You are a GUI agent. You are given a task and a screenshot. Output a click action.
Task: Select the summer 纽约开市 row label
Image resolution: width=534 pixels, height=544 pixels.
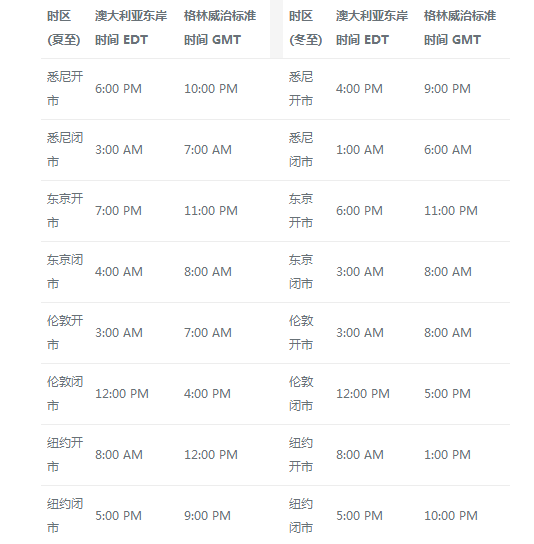pos(65,455)
